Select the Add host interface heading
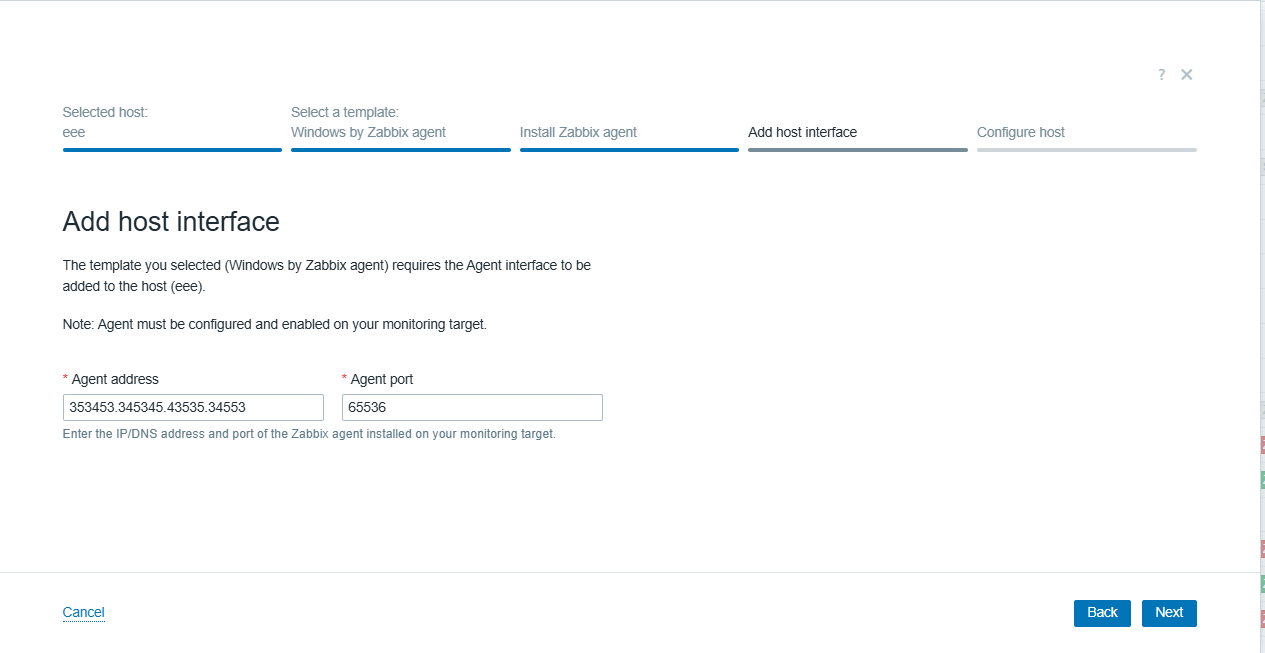The height and width of the screenshot is (653, 1265). point(171,221)
